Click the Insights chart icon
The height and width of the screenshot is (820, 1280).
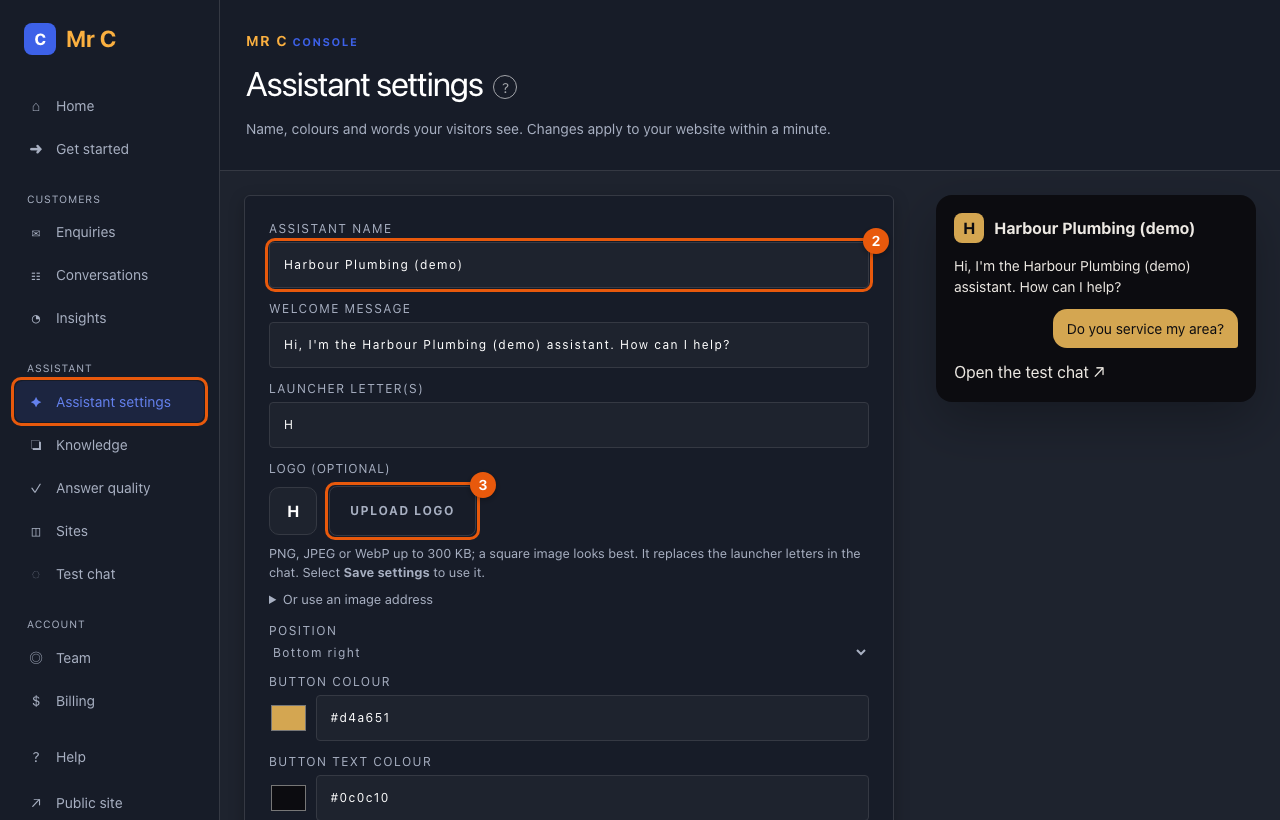[x=36, y=318]
